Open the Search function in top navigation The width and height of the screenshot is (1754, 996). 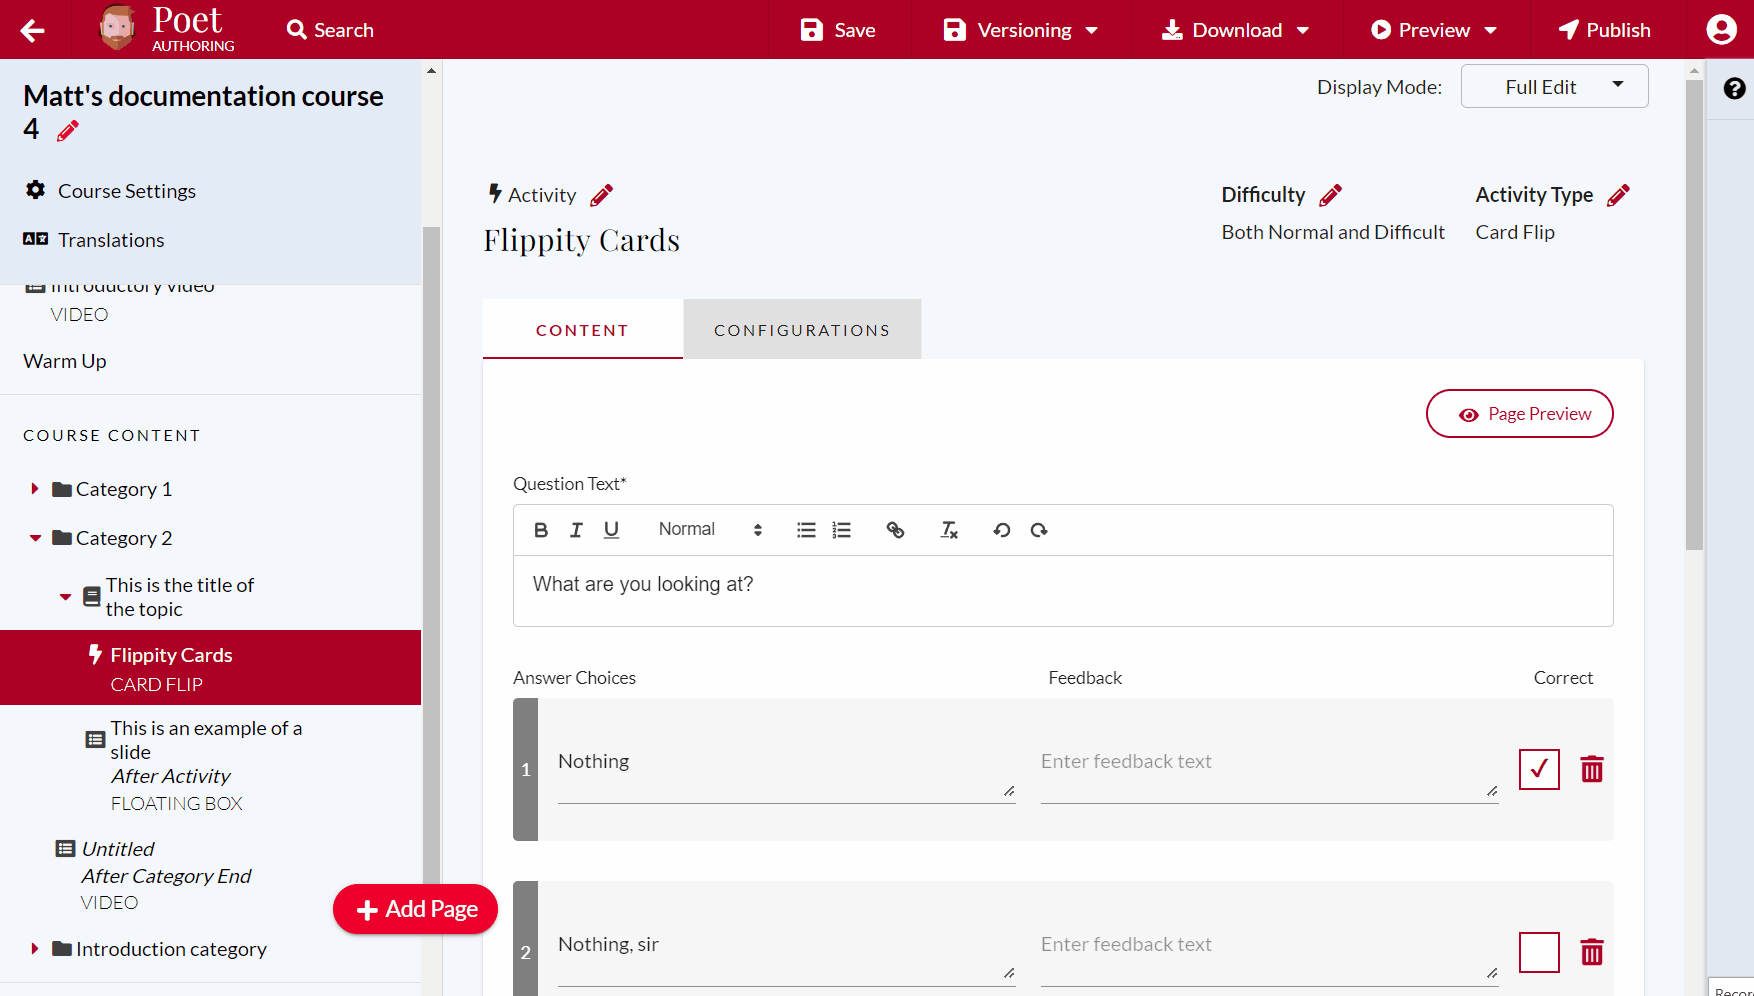(329, 29)
